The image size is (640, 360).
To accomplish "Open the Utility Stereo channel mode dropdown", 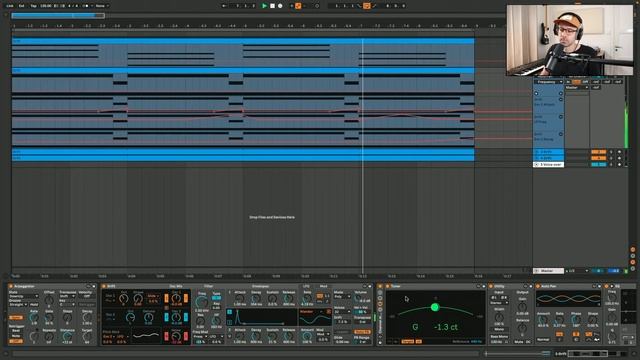I will click(499, 303).
